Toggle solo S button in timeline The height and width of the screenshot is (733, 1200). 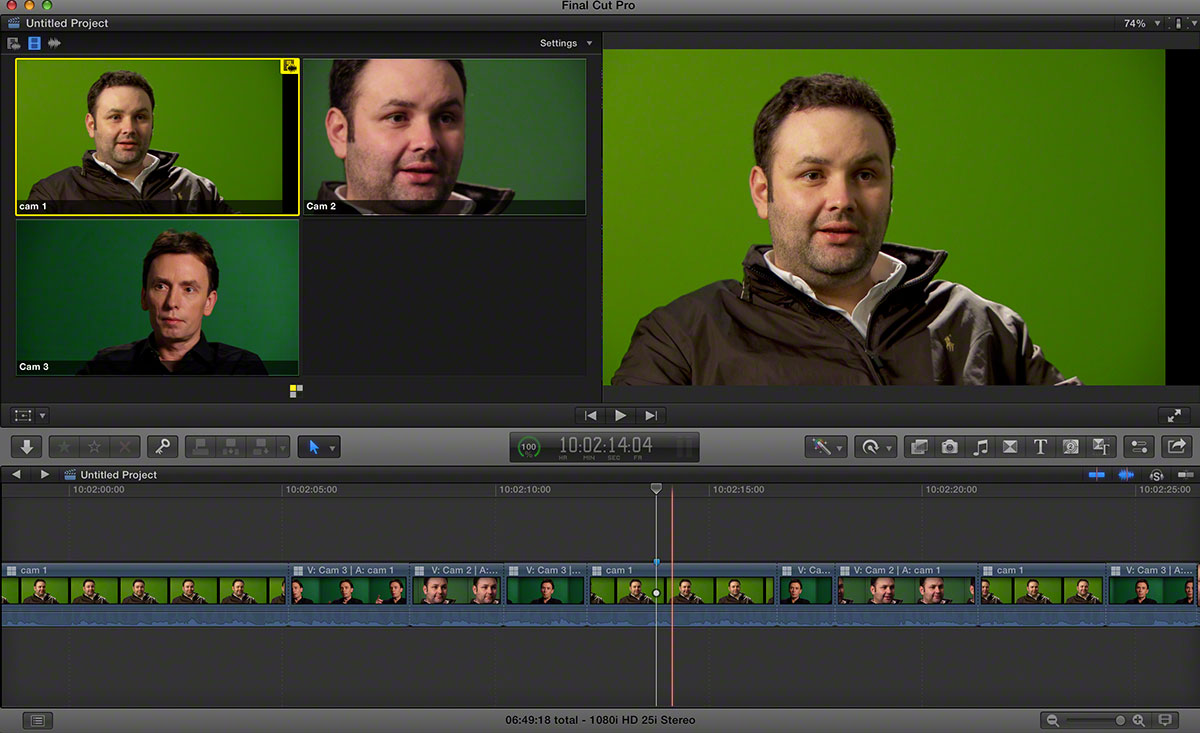(x=1157, y=474)
